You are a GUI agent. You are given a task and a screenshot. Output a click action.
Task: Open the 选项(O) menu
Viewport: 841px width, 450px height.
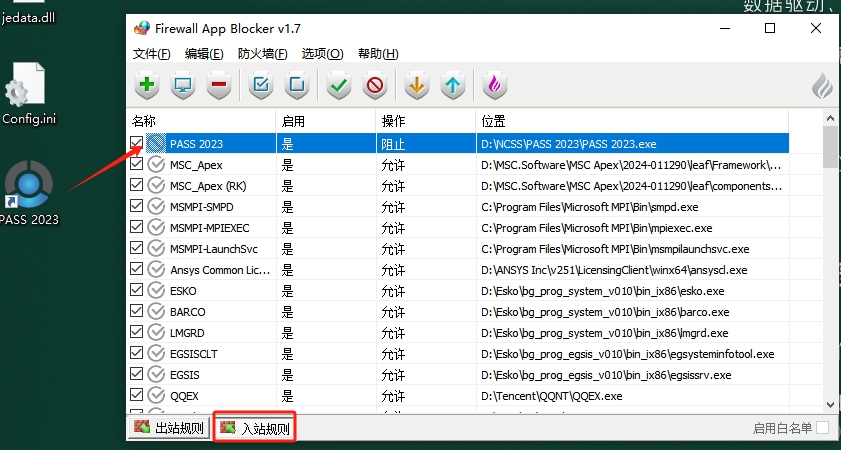pos(322,54)
